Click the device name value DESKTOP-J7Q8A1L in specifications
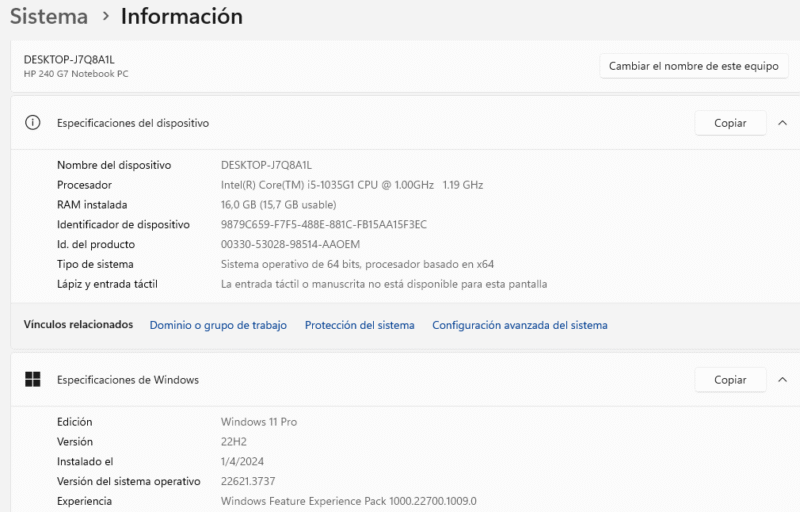The width and height of the screenshot is (800, 512). coord(266,165)
